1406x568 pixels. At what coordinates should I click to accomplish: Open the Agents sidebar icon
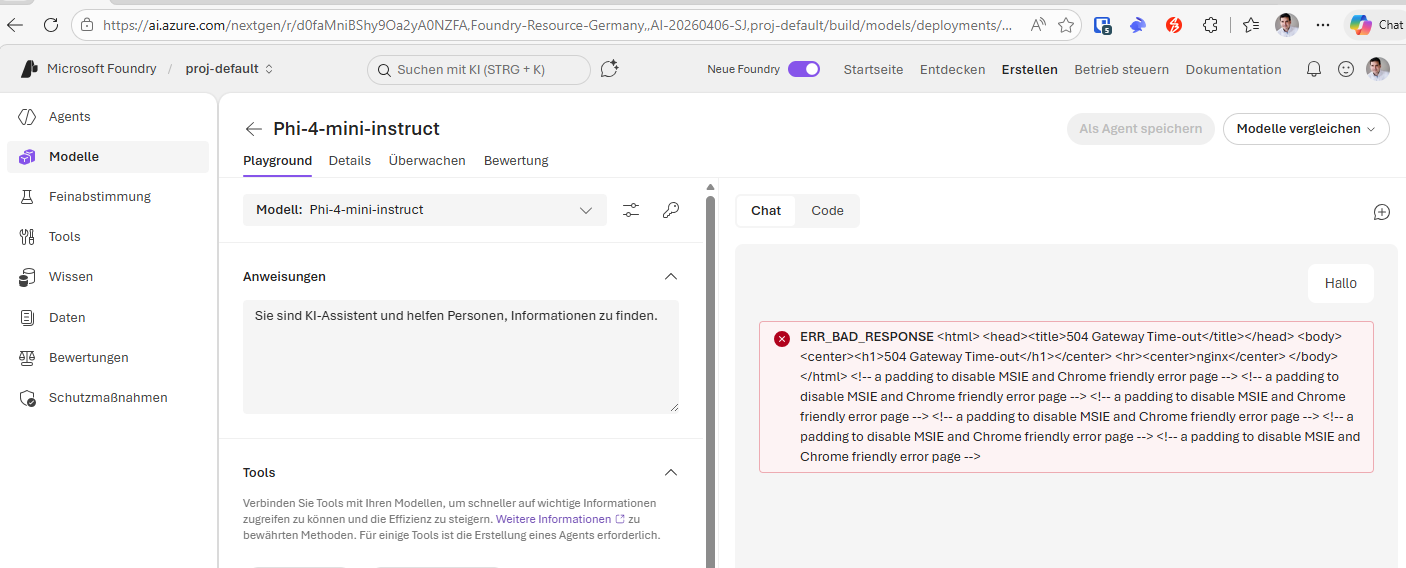pos(27,117)
